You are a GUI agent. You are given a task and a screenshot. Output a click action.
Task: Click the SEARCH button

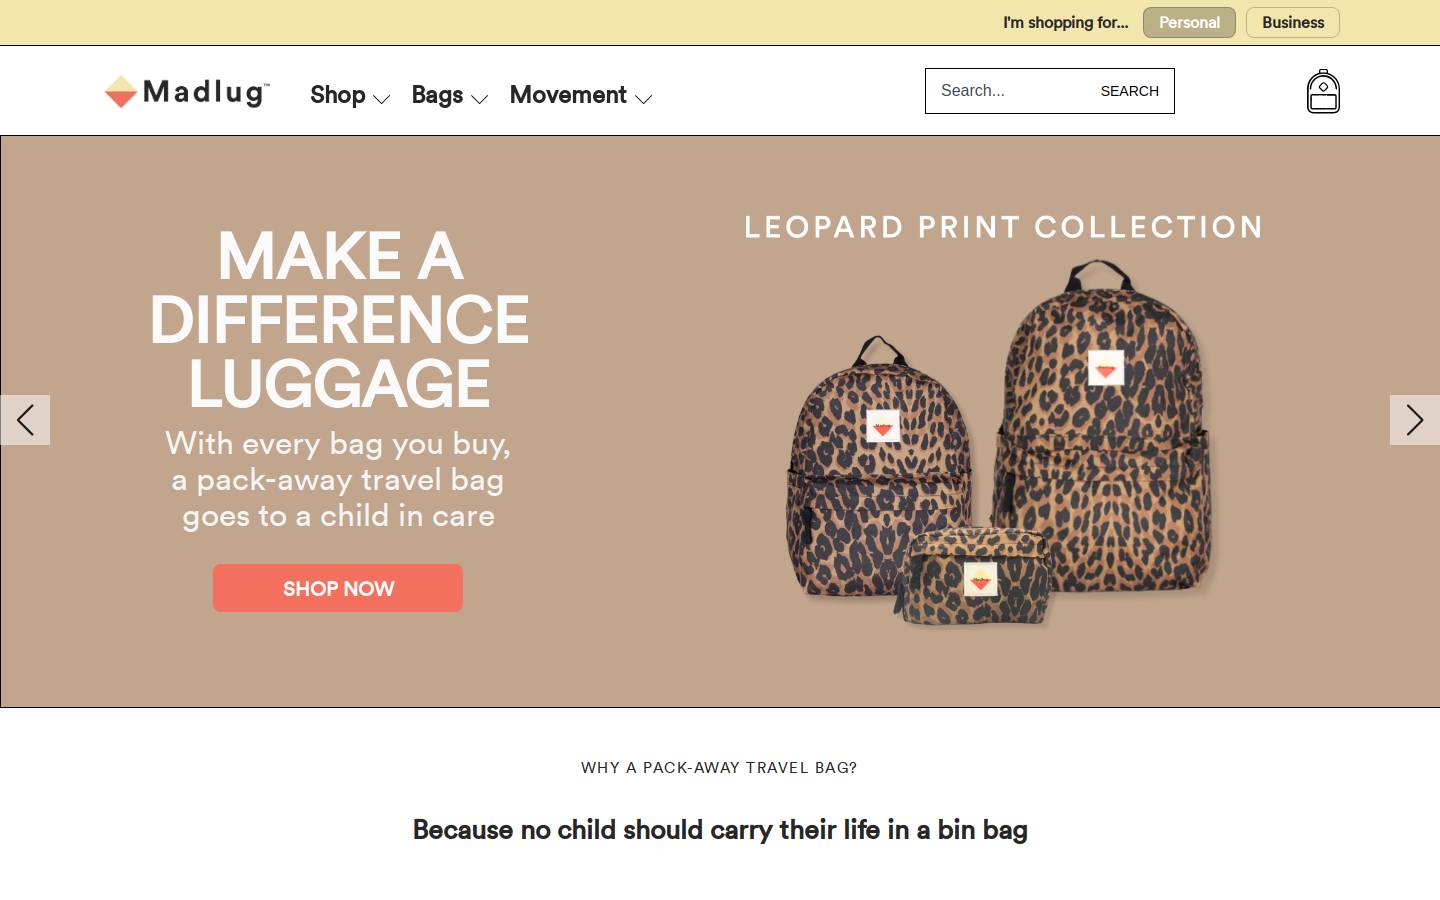tap(1130, 91)
